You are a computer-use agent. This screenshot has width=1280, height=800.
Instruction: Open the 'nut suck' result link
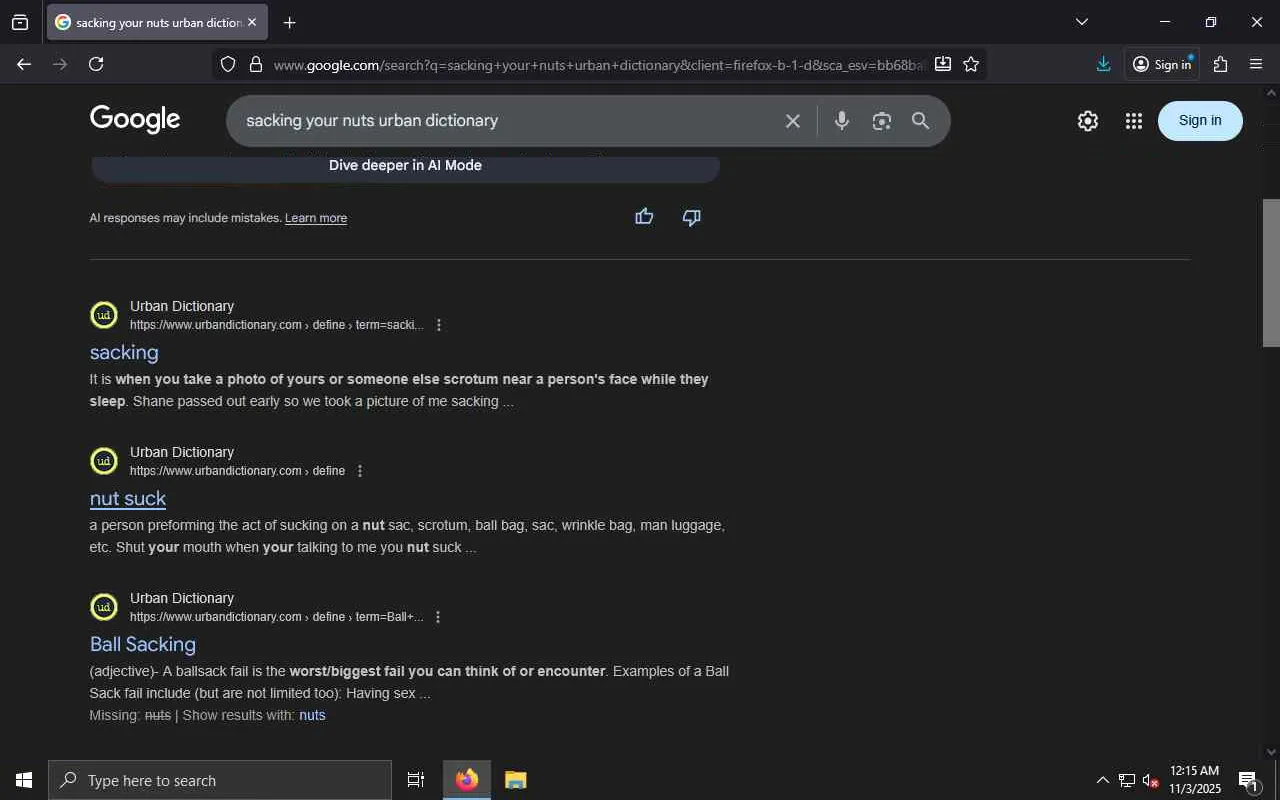[x=128, y=498]
